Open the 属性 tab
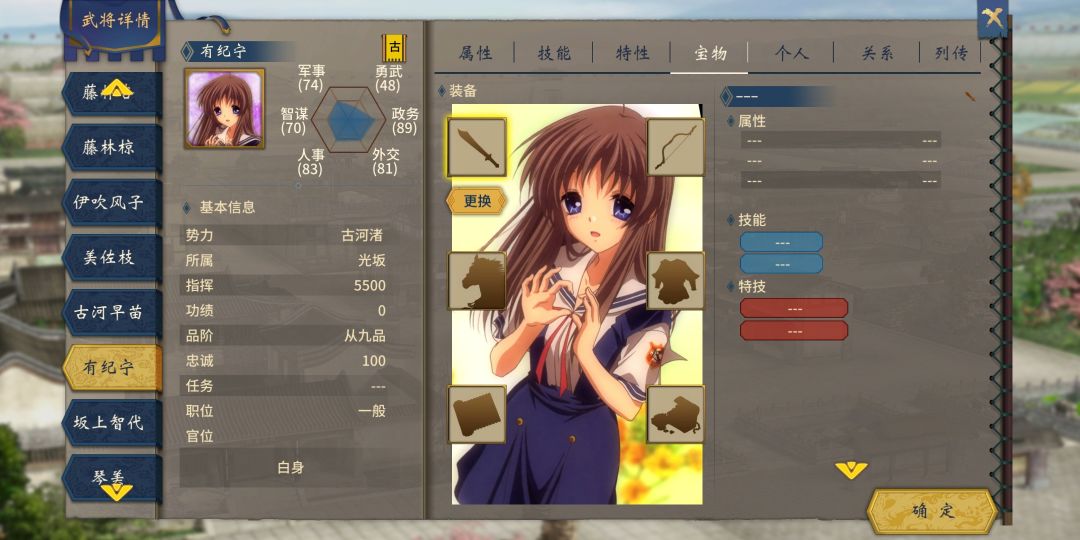The width and height of the screenshot is (1080, 540). (475, 54)
